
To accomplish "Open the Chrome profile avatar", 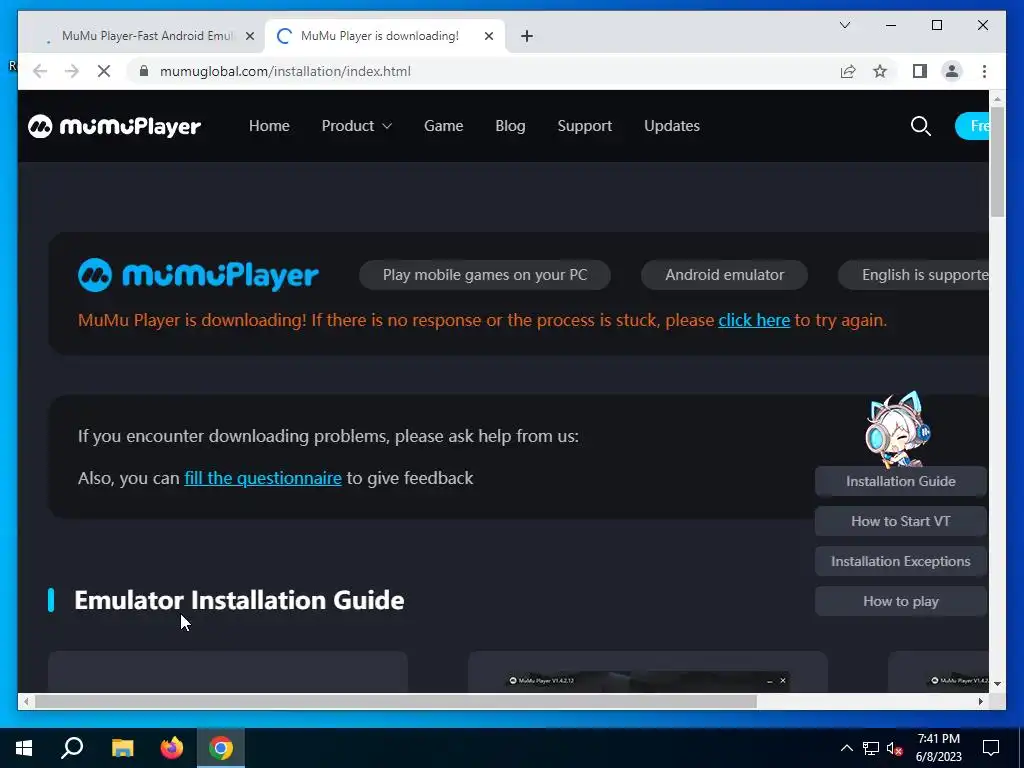I will click(952, 71).
